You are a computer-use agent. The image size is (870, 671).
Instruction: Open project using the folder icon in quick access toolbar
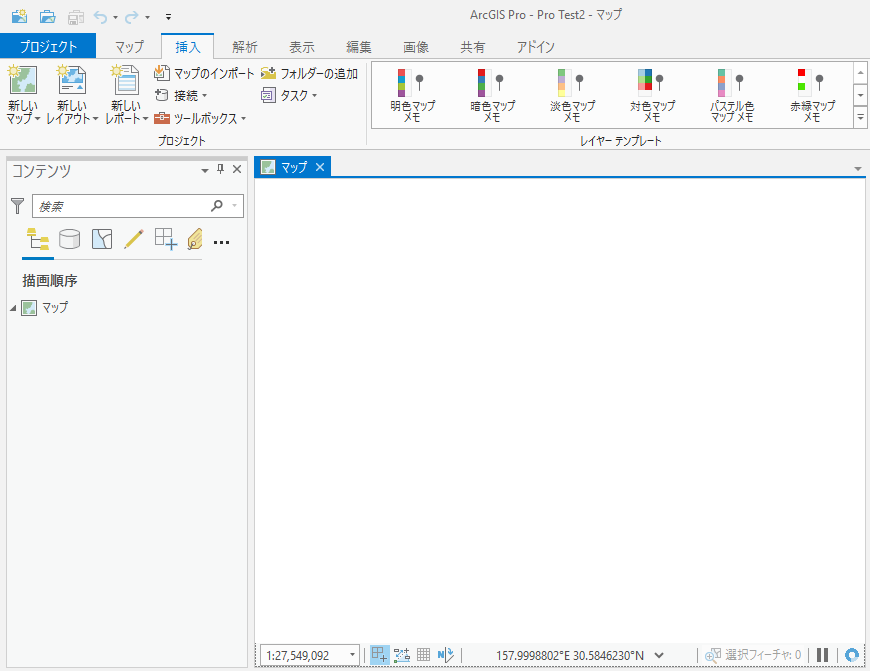tap(48, 17)
